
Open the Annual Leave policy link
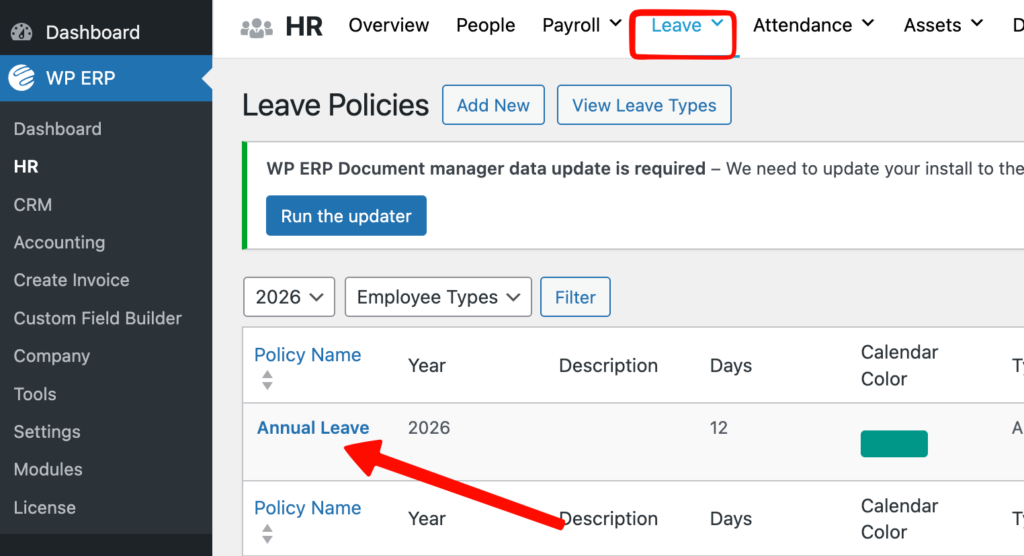313,428
